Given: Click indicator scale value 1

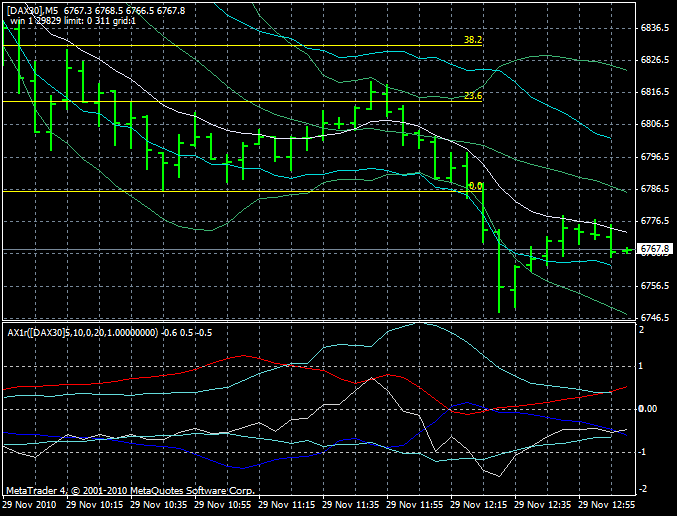Looking at the screenshot, I should [x=641, y=366].
